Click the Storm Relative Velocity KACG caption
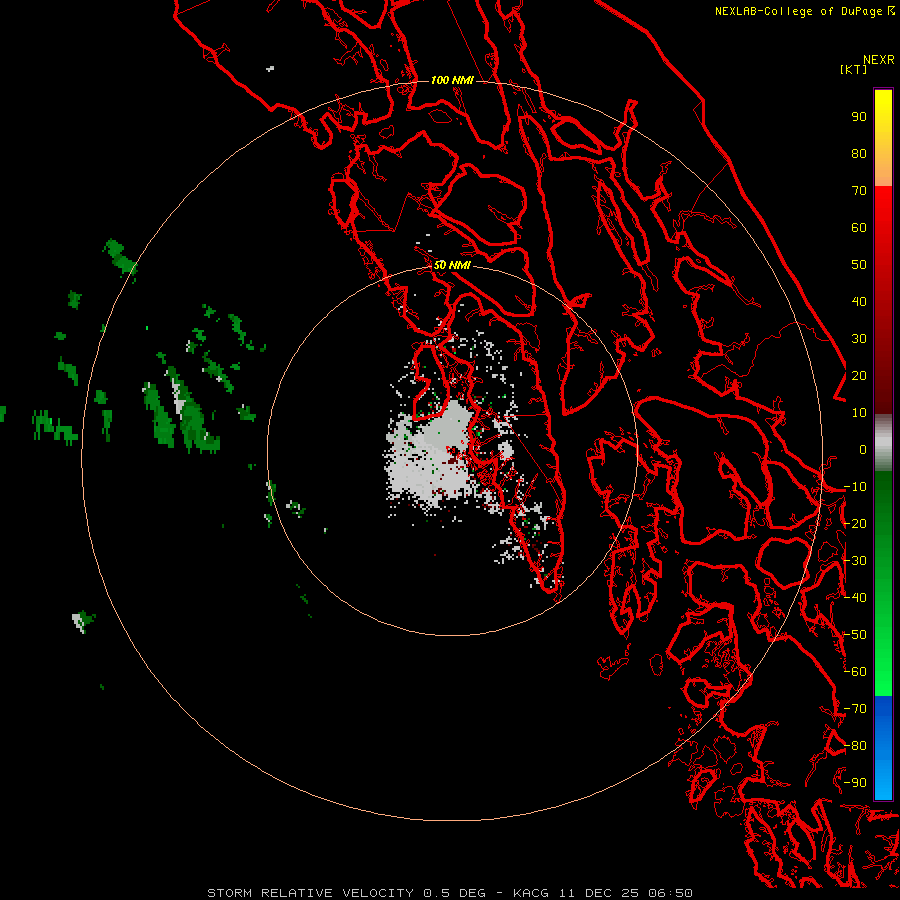The width and height of the screenshot is (900, 900). (x=450, y=893)
